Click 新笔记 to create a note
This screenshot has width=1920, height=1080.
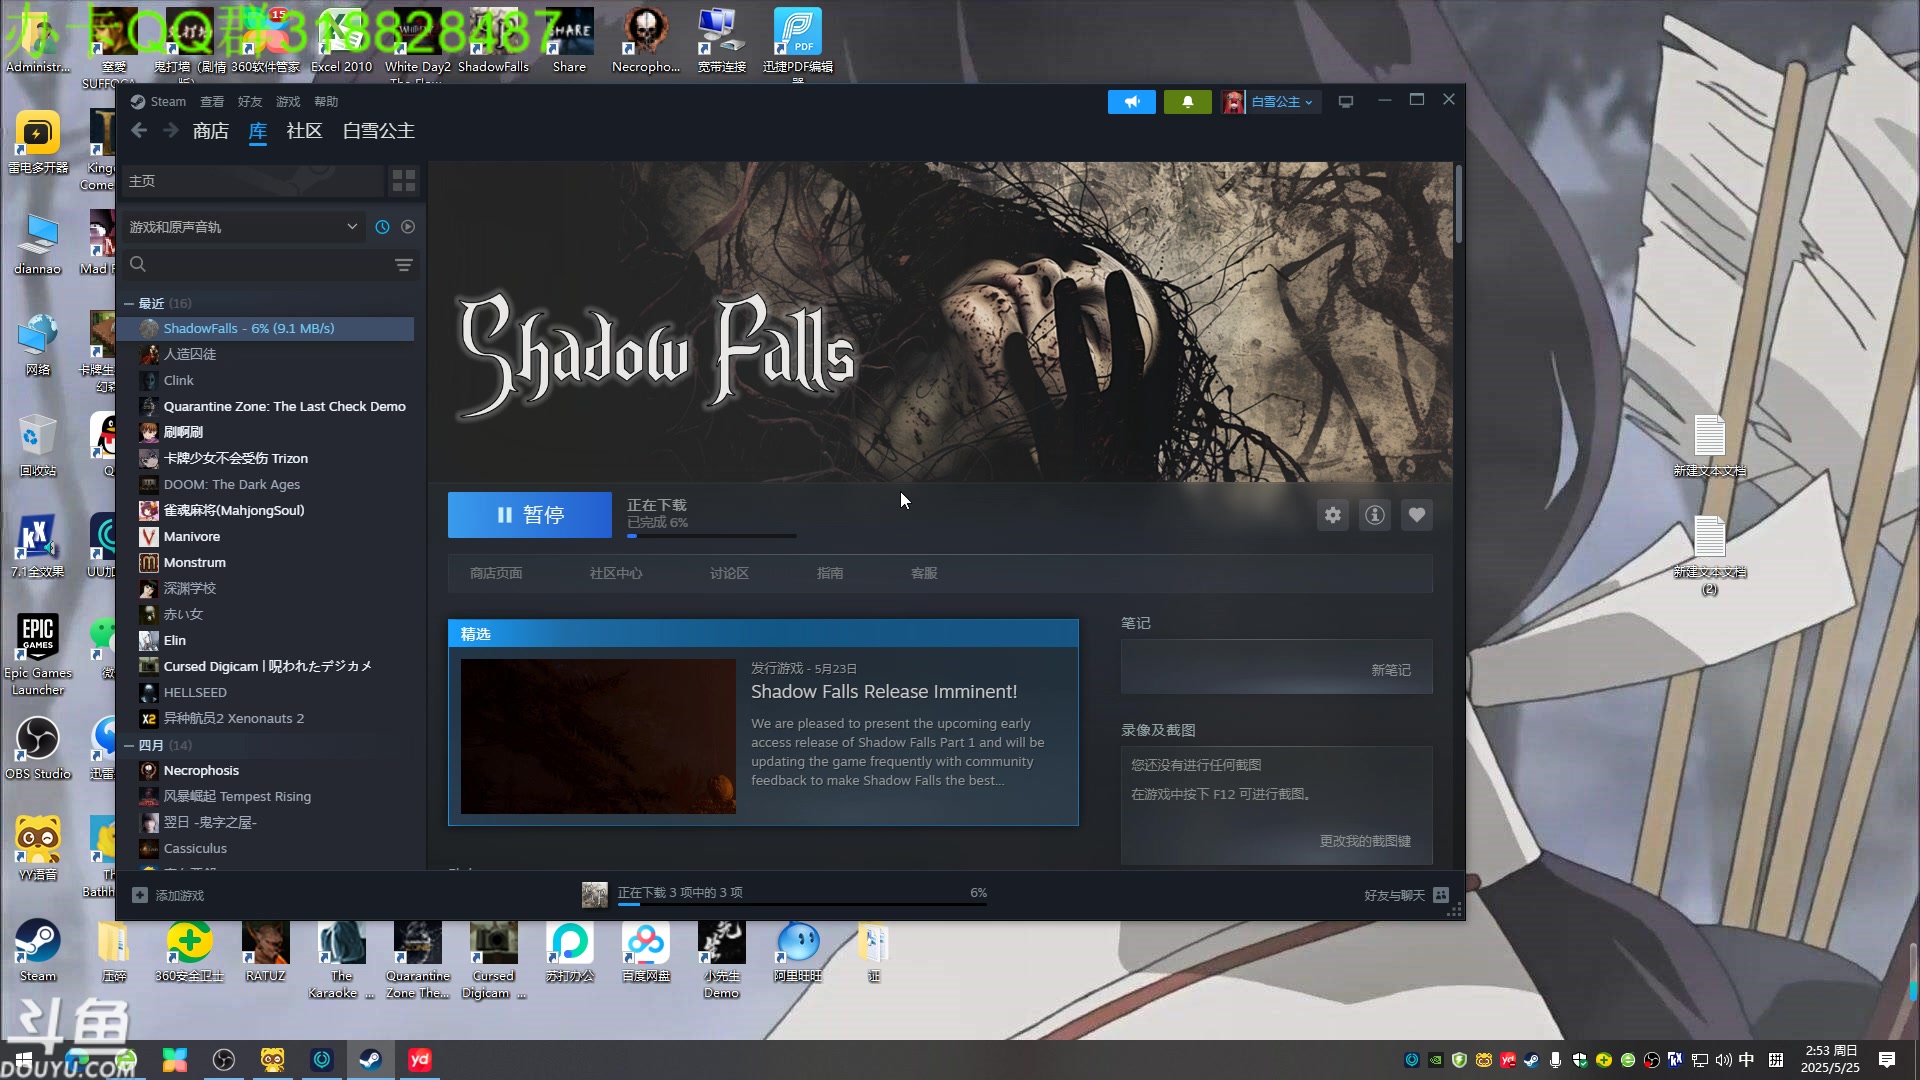1391,670
